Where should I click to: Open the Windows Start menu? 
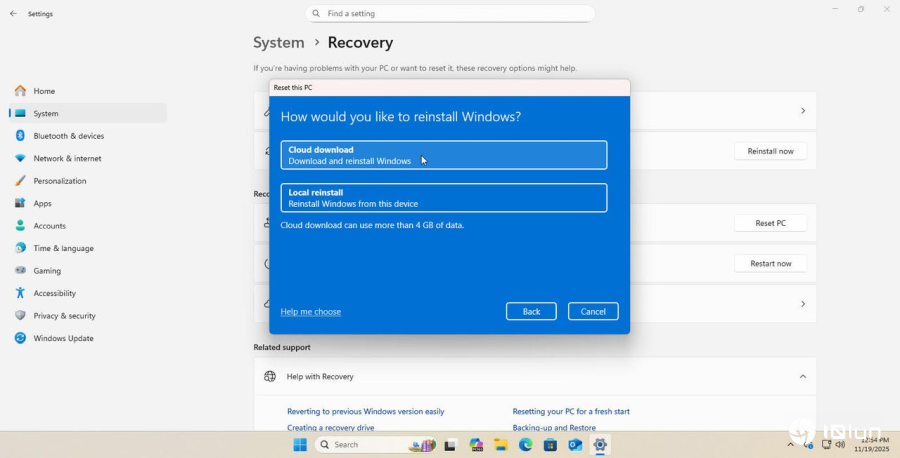coord(300,445)
